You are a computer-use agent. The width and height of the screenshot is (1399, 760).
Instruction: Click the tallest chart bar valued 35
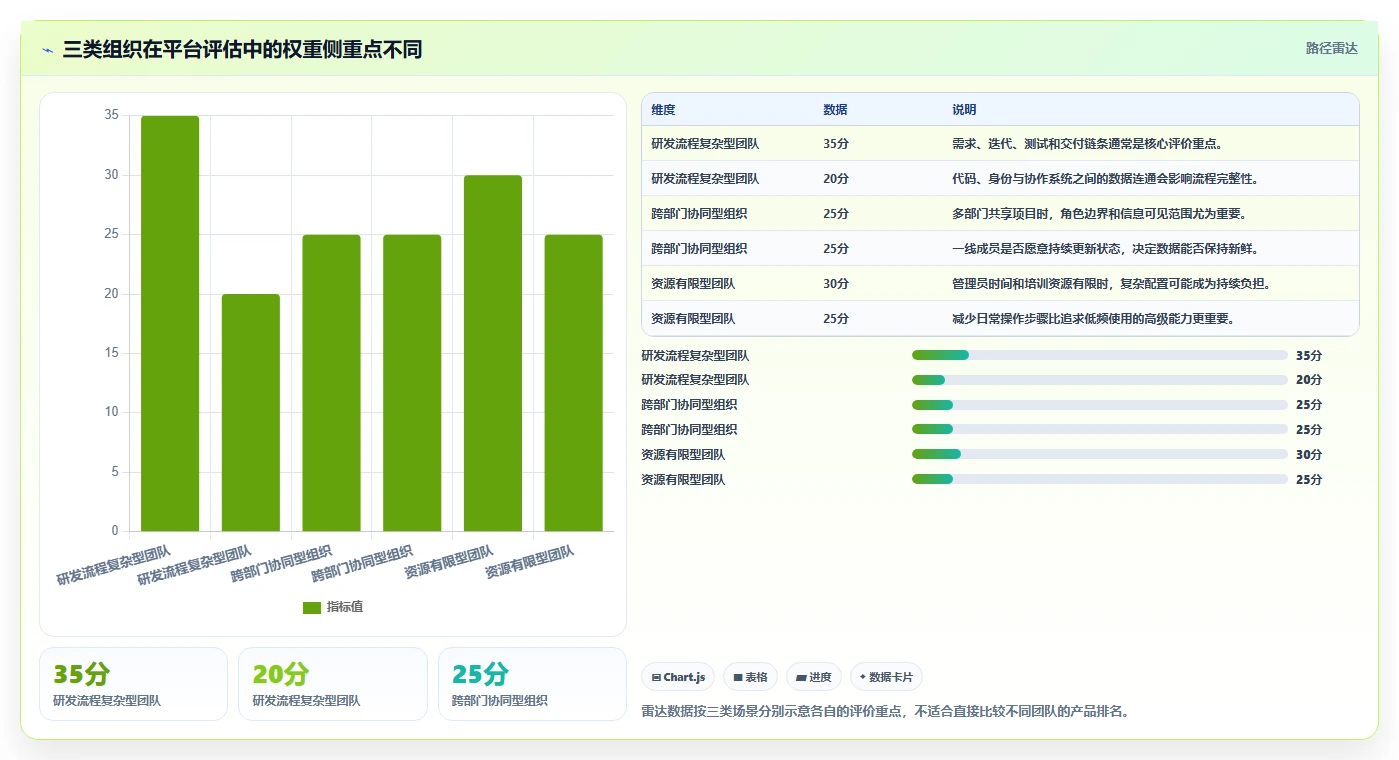pyautogui.click(x=170, y=323)
